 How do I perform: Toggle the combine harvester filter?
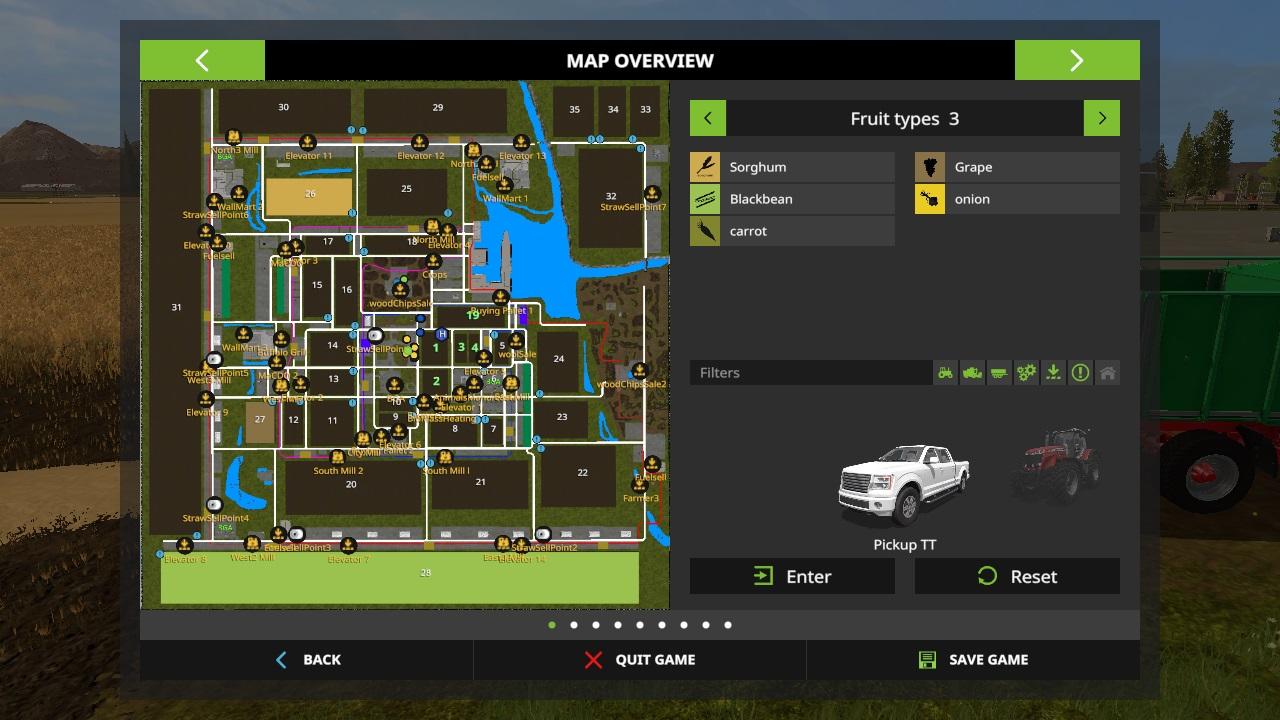pyautogui.click(x=972, y=373)
